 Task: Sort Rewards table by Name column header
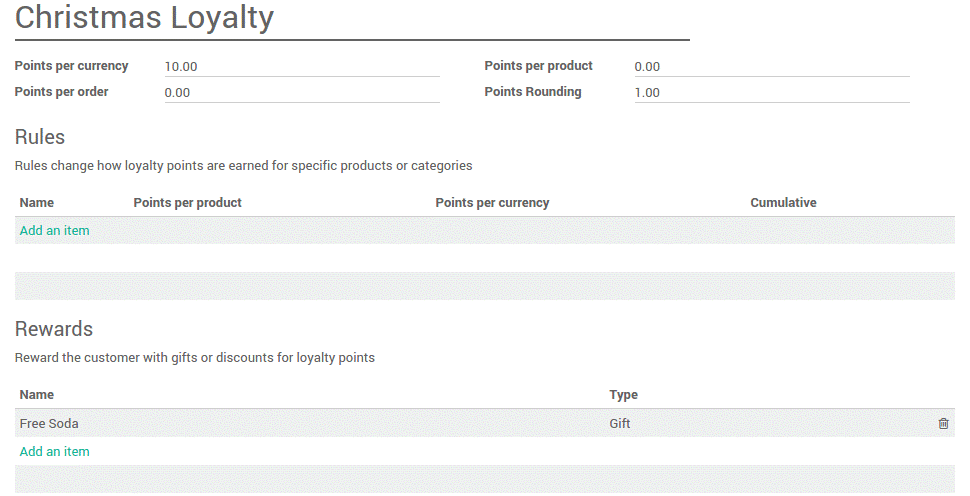(x=37, y=395)
